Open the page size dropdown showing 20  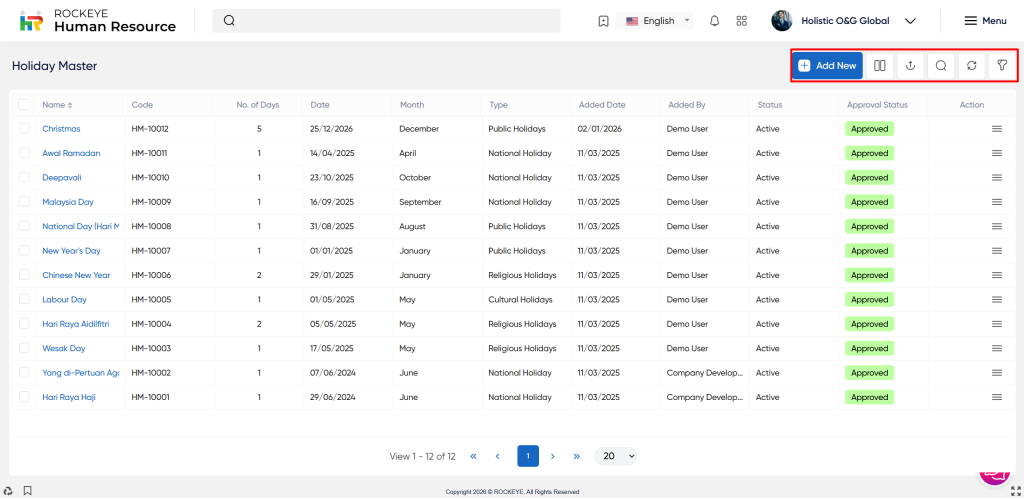pyautogui.click(x=615, y=456)
